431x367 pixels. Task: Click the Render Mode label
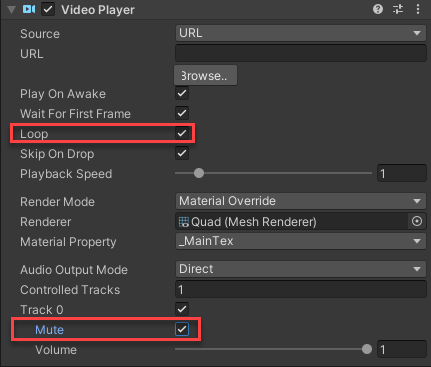coord(57,202)
